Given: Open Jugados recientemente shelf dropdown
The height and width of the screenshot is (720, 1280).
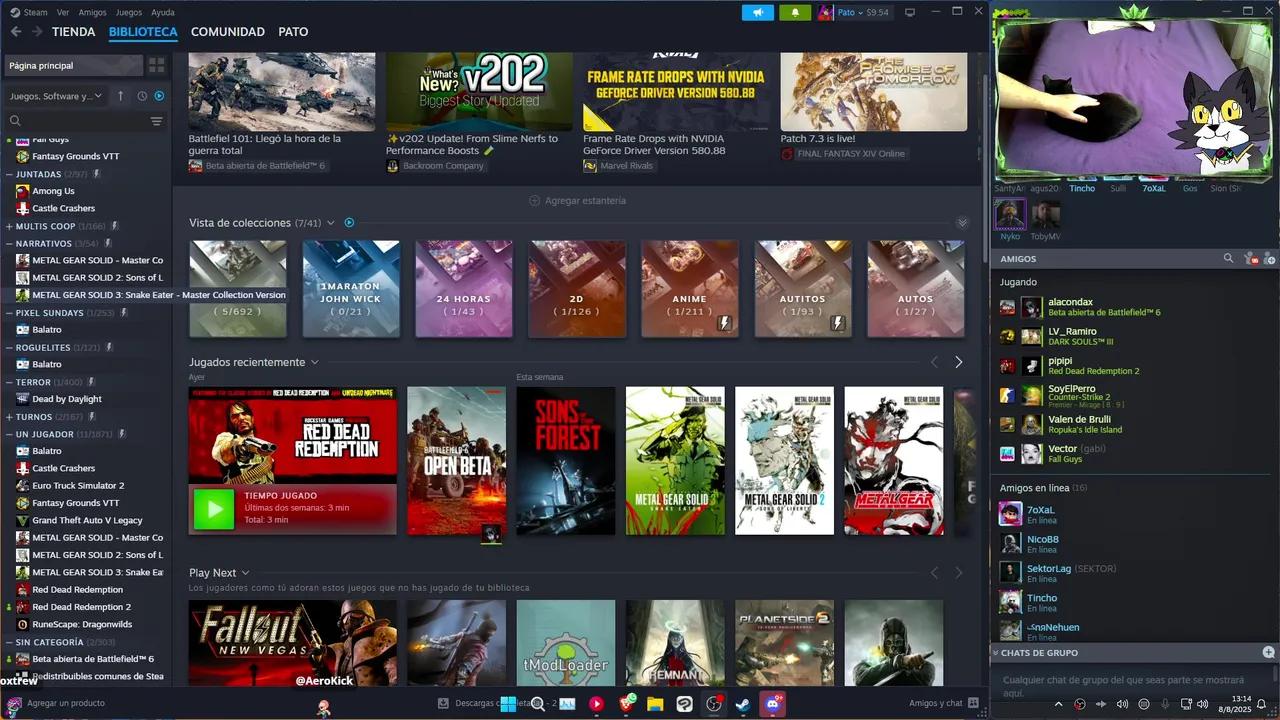Looking at the screenshot, I should (x=314, y=362).
